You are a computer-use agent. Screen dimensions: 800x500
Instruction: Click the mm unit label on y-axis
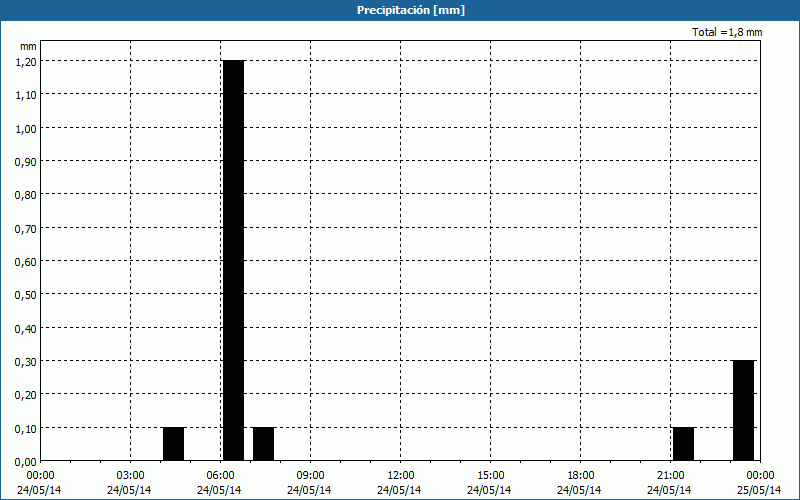pos(28,46)
